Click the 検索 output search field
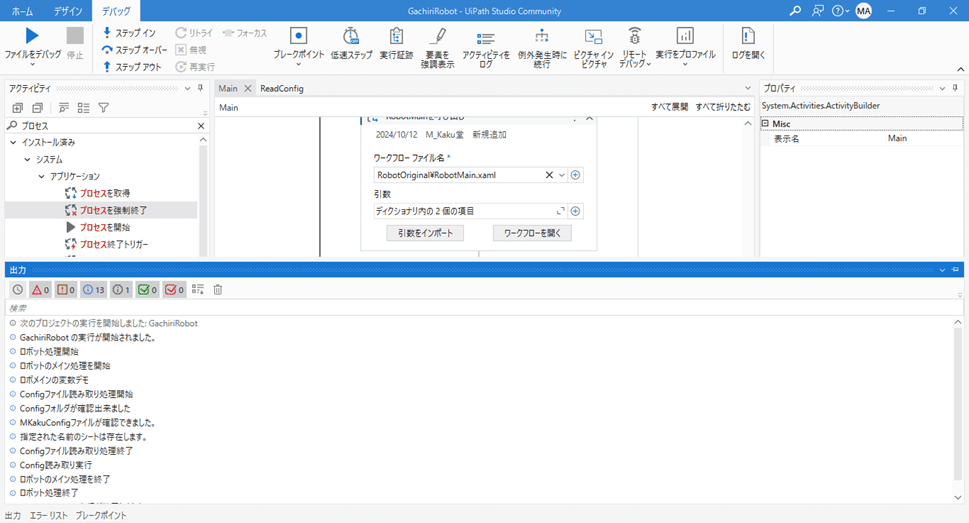This screenshot has height=523, width=969. 482,308
